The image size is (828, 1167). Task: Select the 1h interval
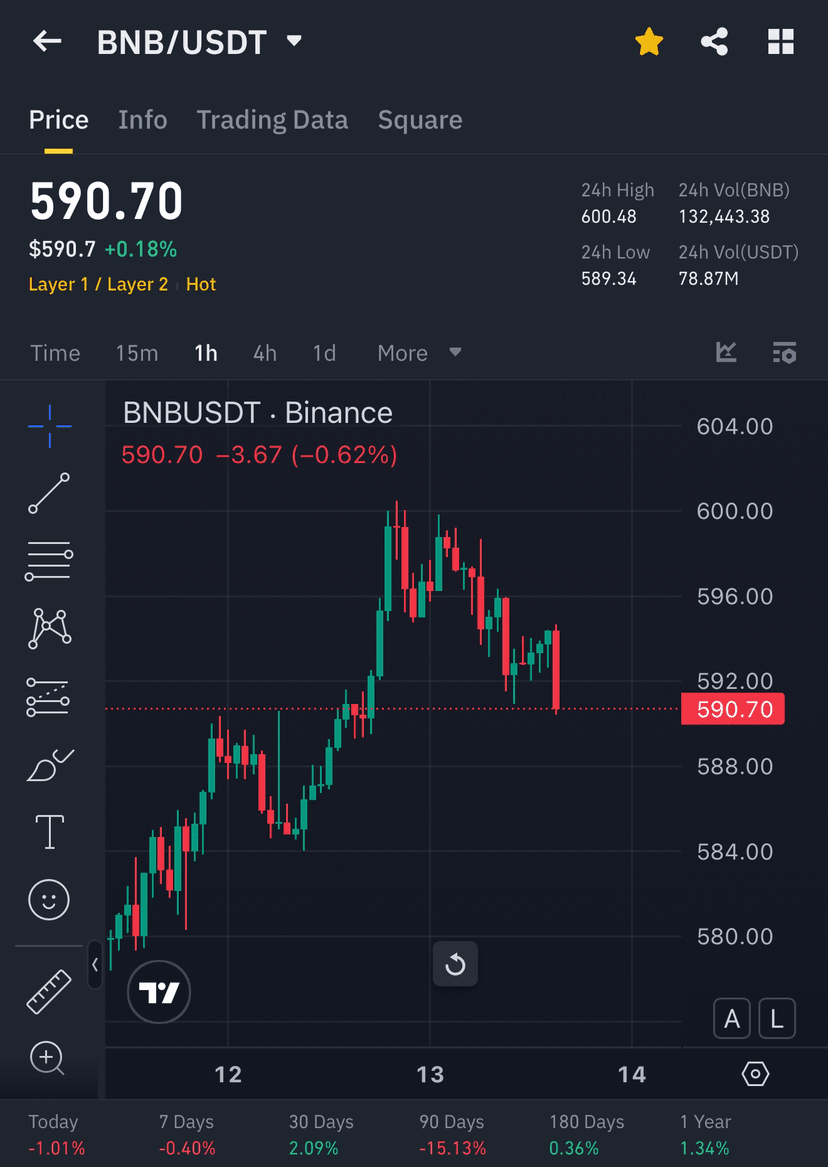tap(206, 353)
